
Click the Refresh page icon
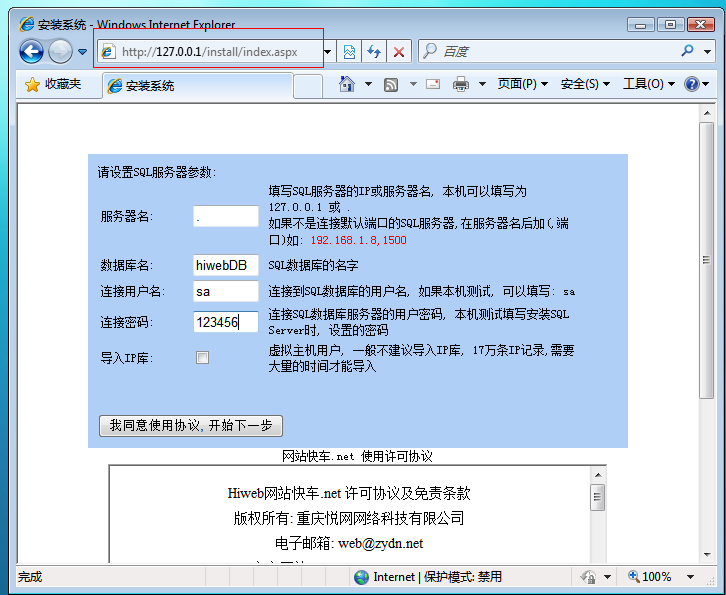374,52
